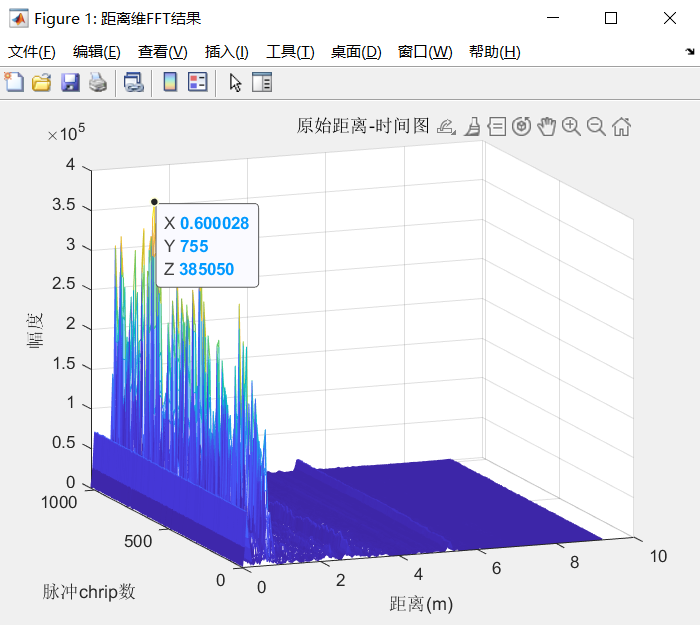Click the data tip Z value 385050

tap(207, 269)
